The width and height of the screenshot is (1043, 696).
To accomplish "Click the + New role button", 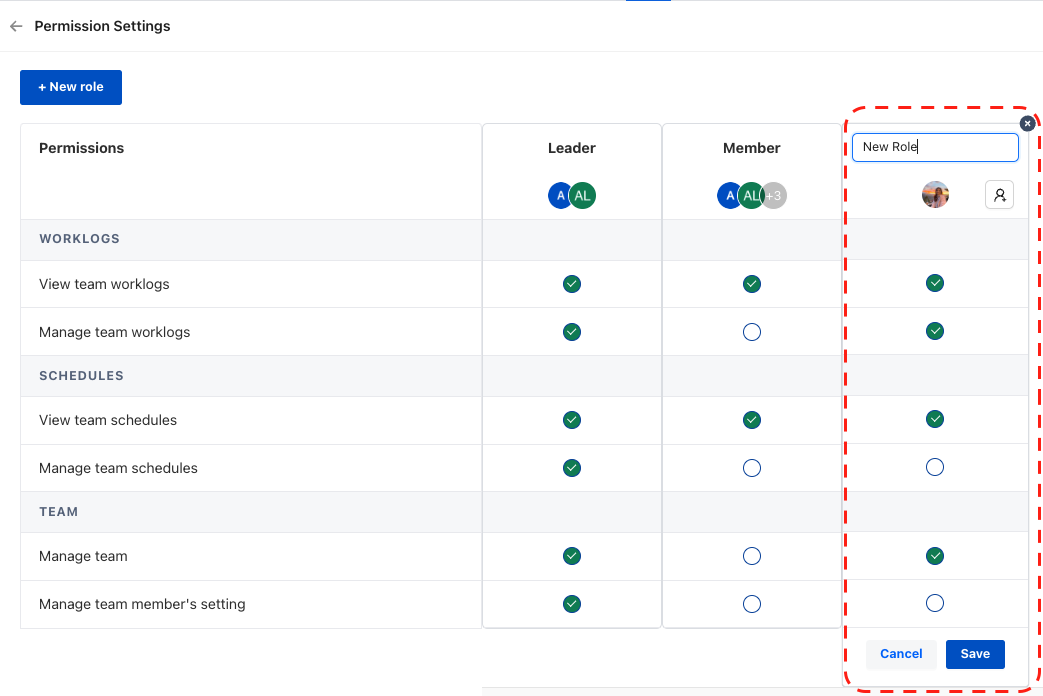I will click(71, 87).
